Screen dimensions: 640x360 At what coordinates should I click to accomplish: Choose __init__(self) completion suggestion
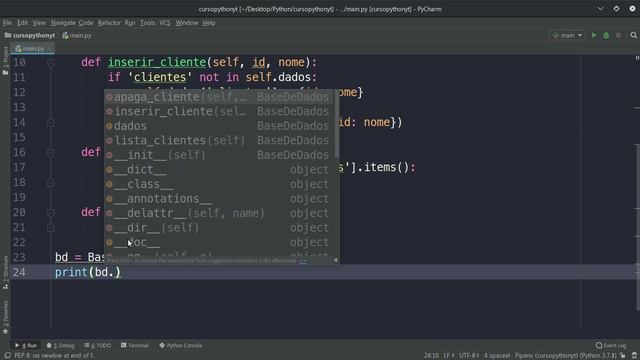pyautogui.click(x=220, y=155)
